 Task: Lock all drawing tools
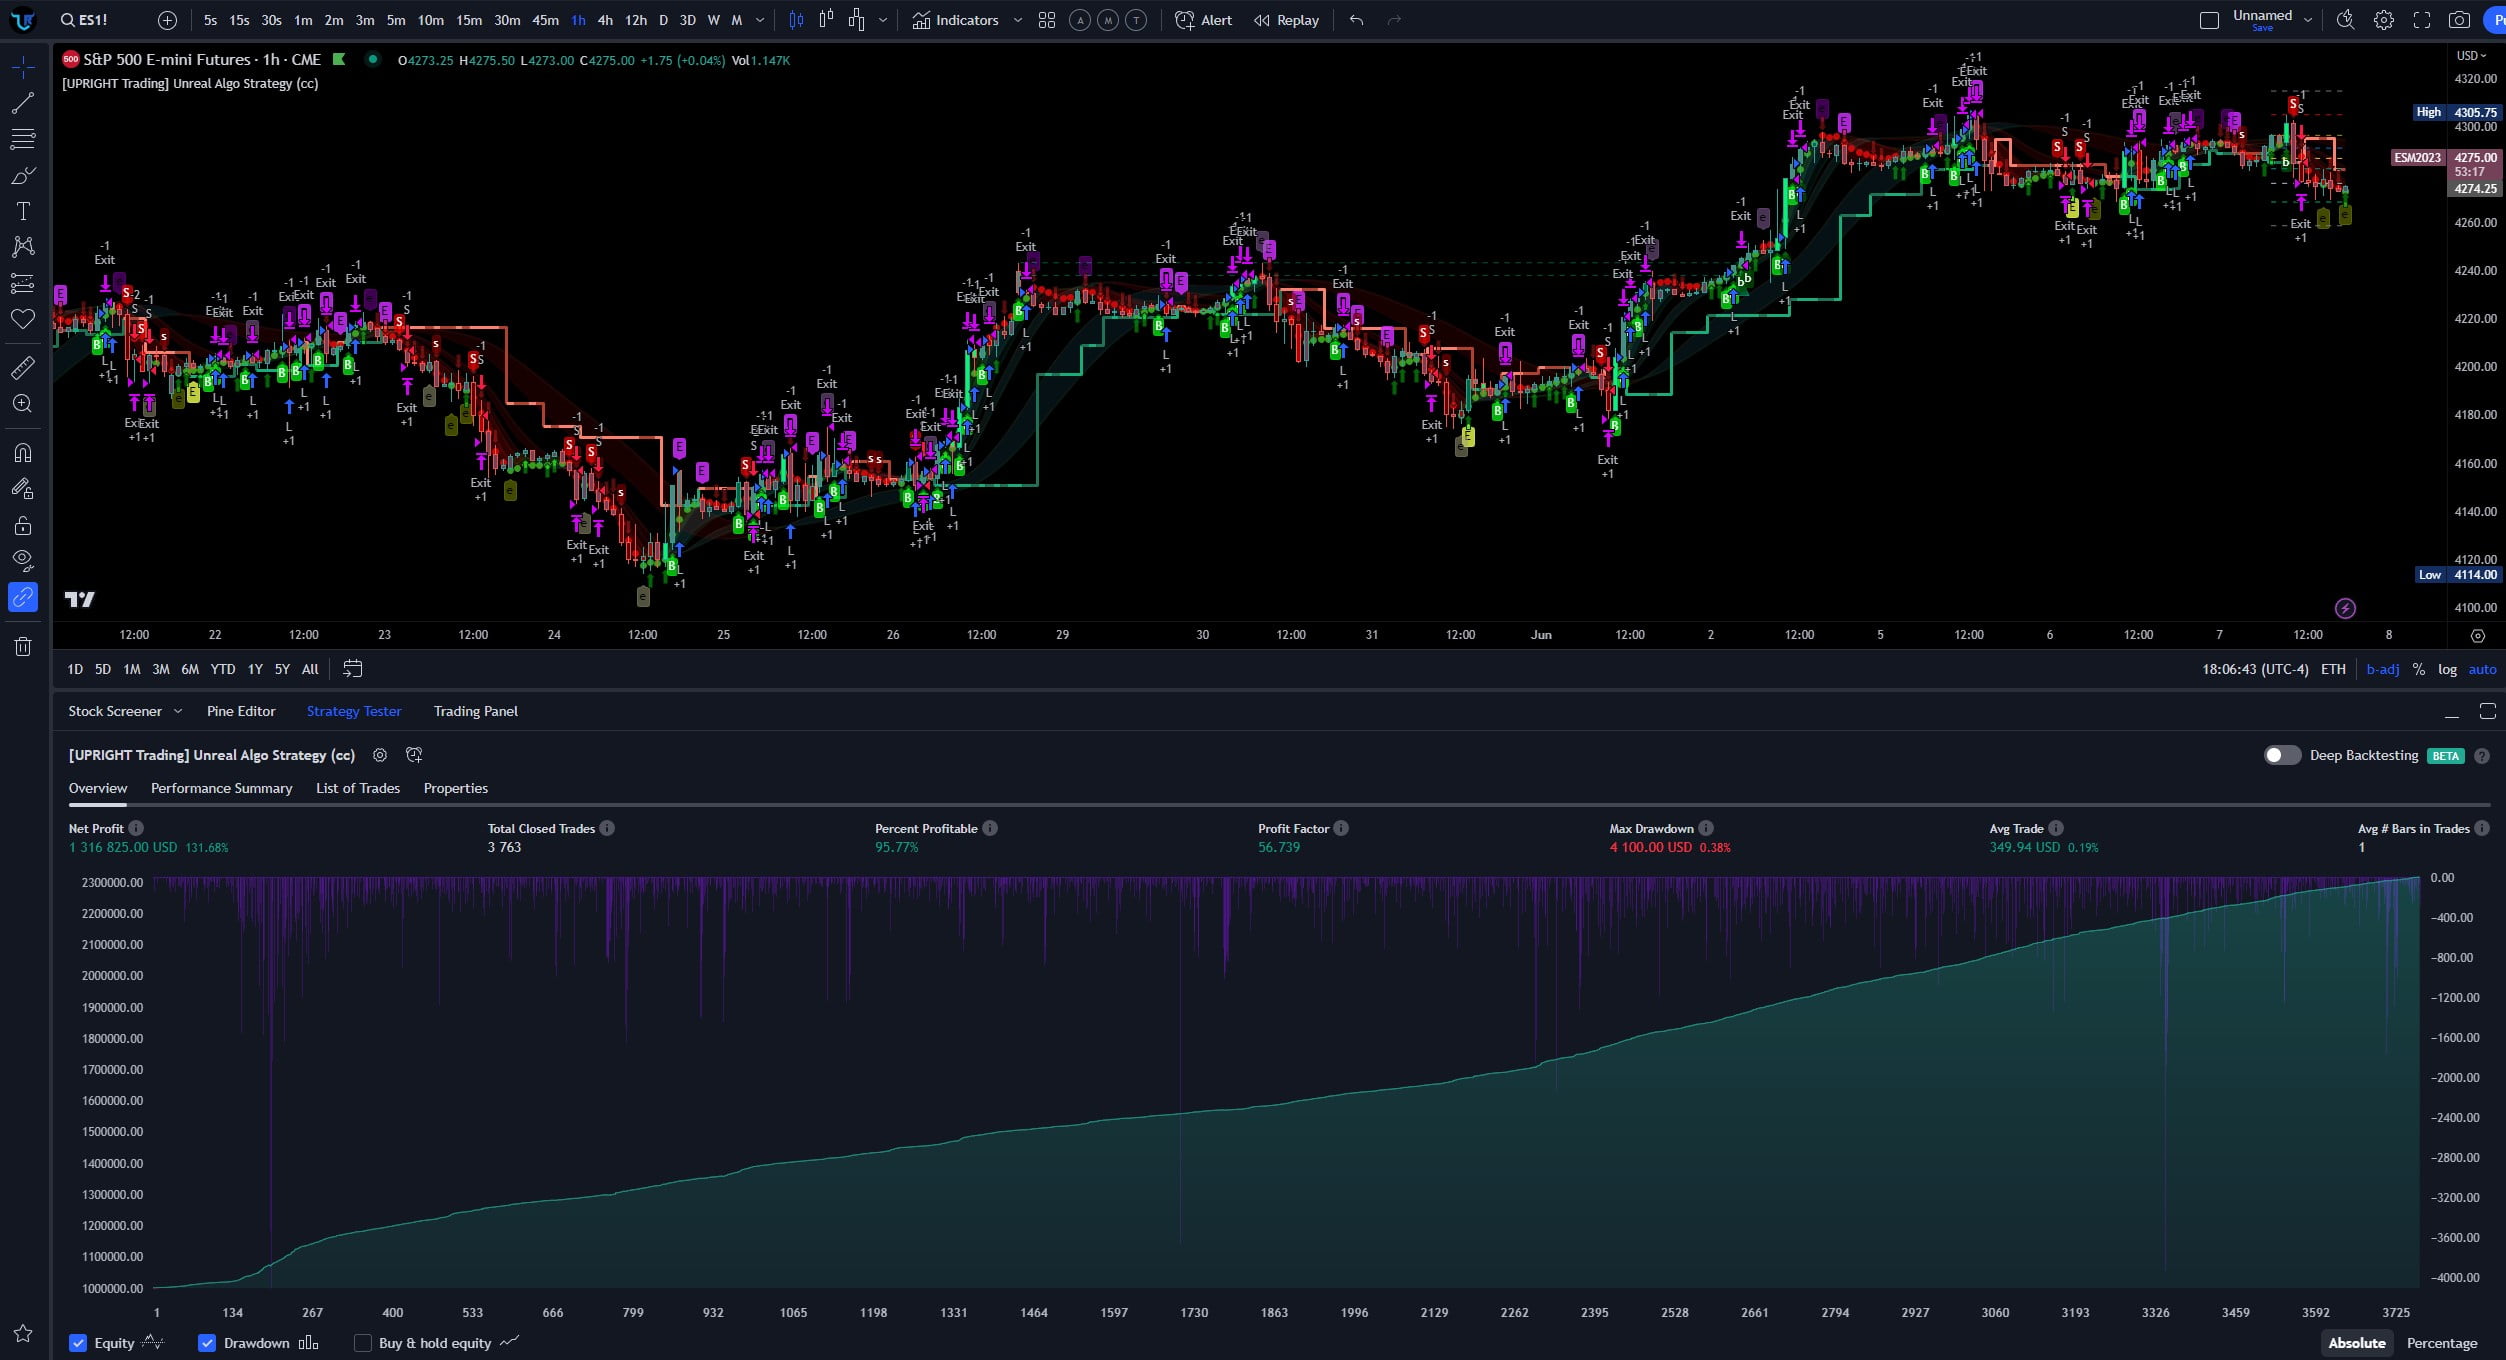click(23, 524)
